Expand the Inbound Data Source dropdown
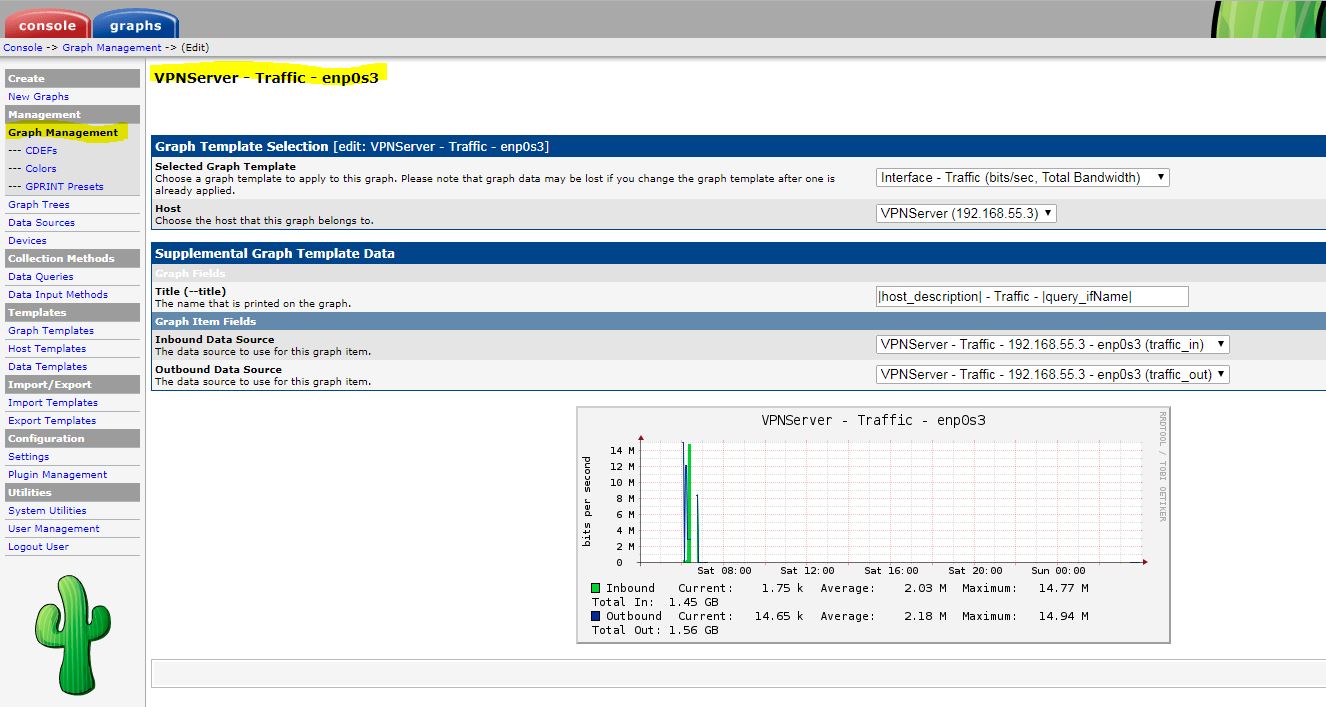Viewport: 1326px width, 707px height. click(x=1052, y=344)
